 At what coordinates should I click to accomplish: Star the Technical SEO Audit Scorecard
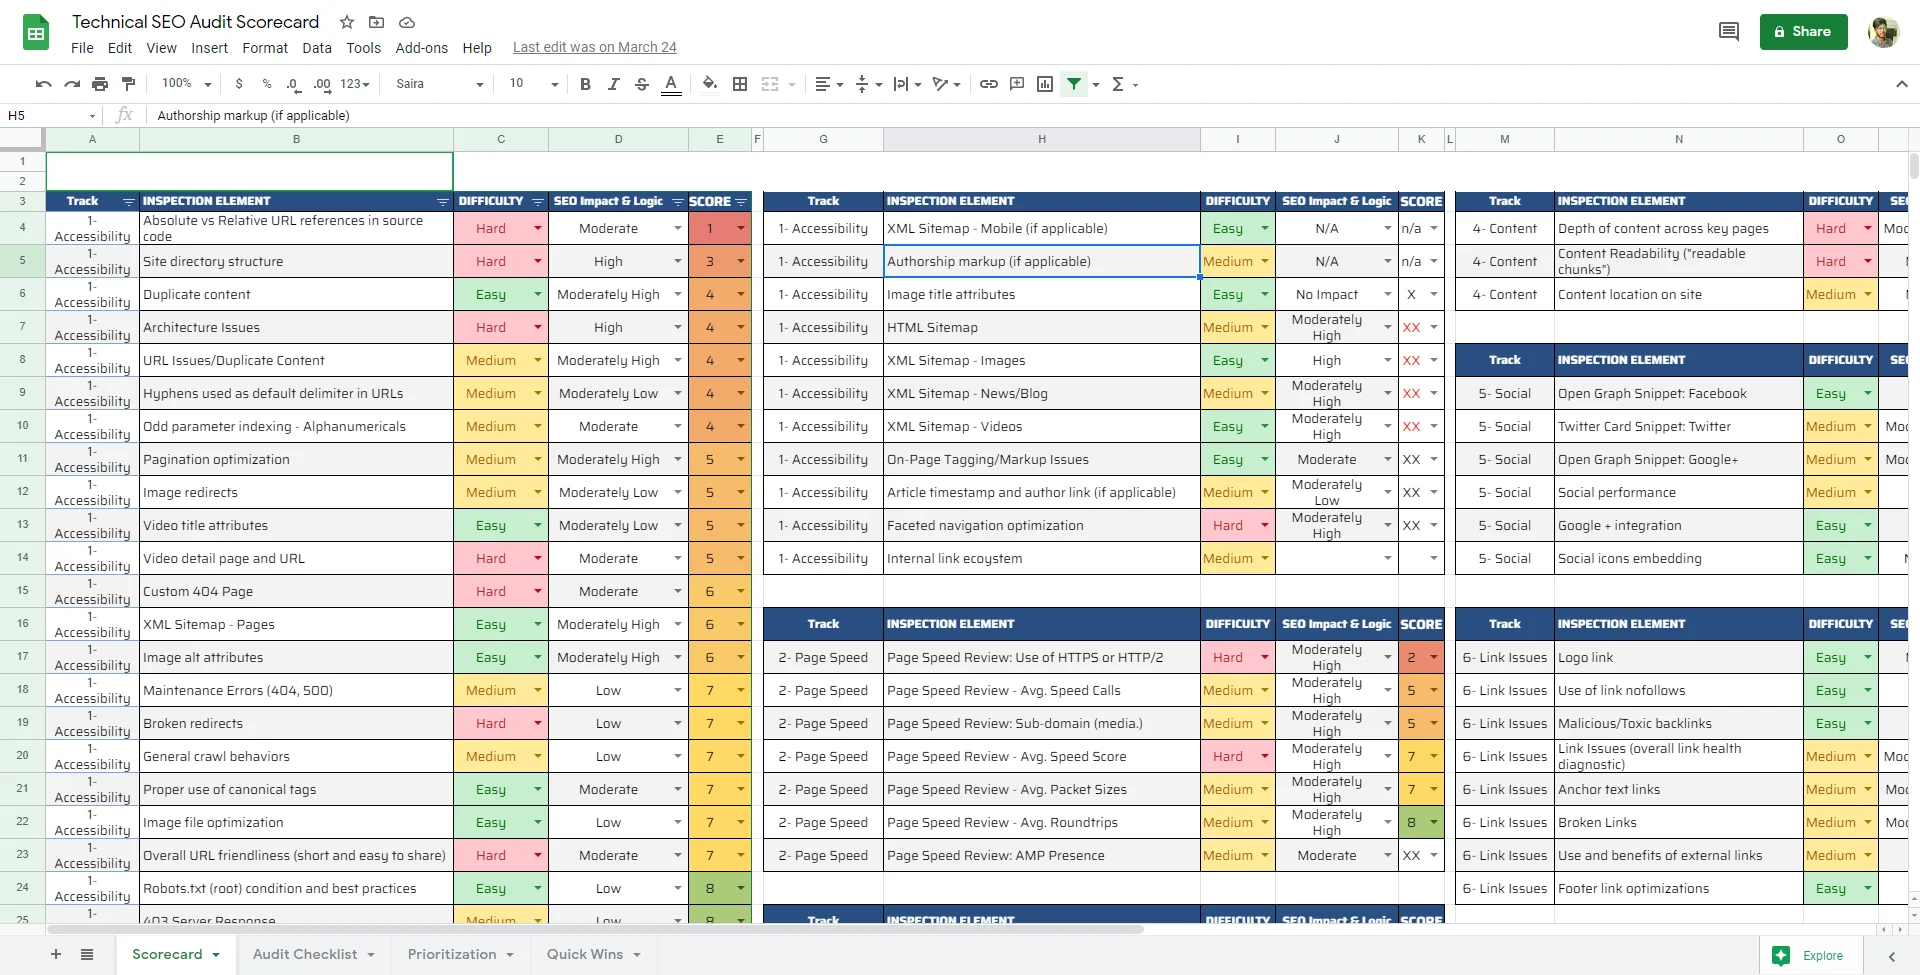(x=347, y=22)
